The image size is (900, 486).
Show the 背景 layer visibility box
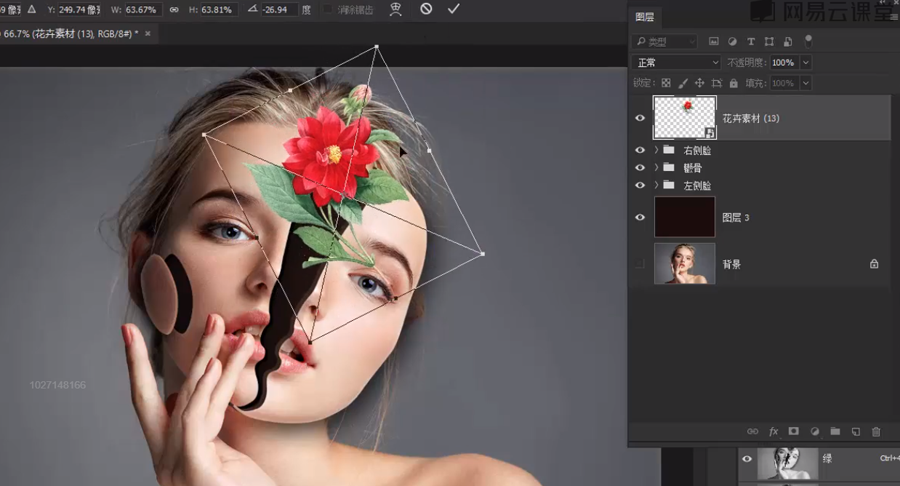click(x=640, y=264)
